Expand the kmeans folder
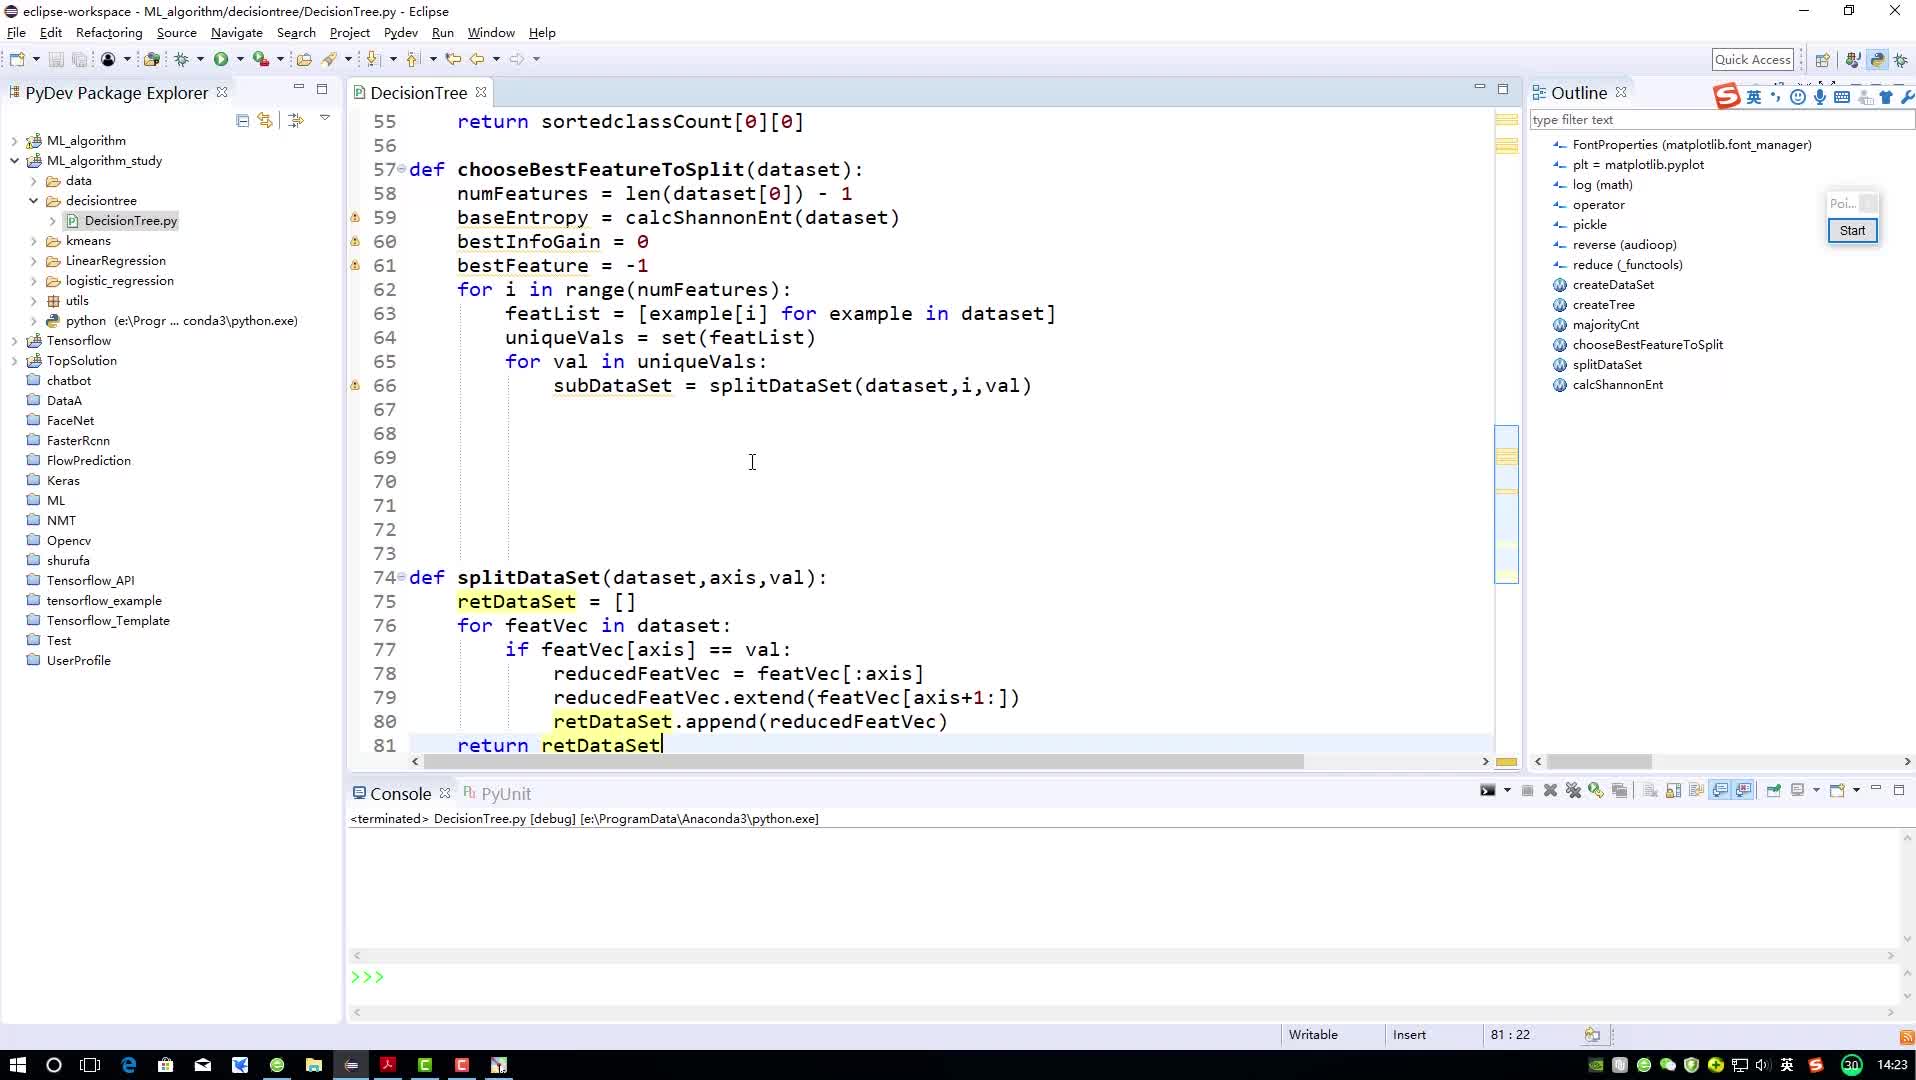 33,241
